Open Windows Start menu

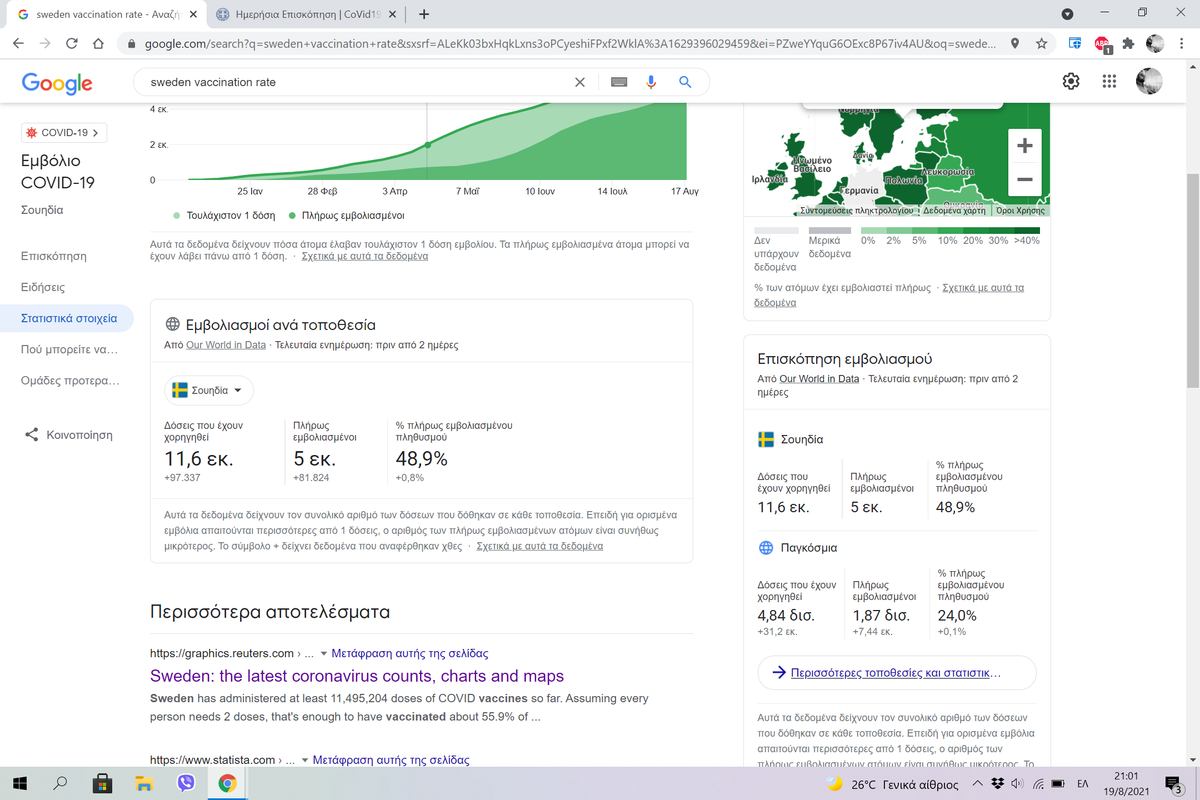point(20,784)
